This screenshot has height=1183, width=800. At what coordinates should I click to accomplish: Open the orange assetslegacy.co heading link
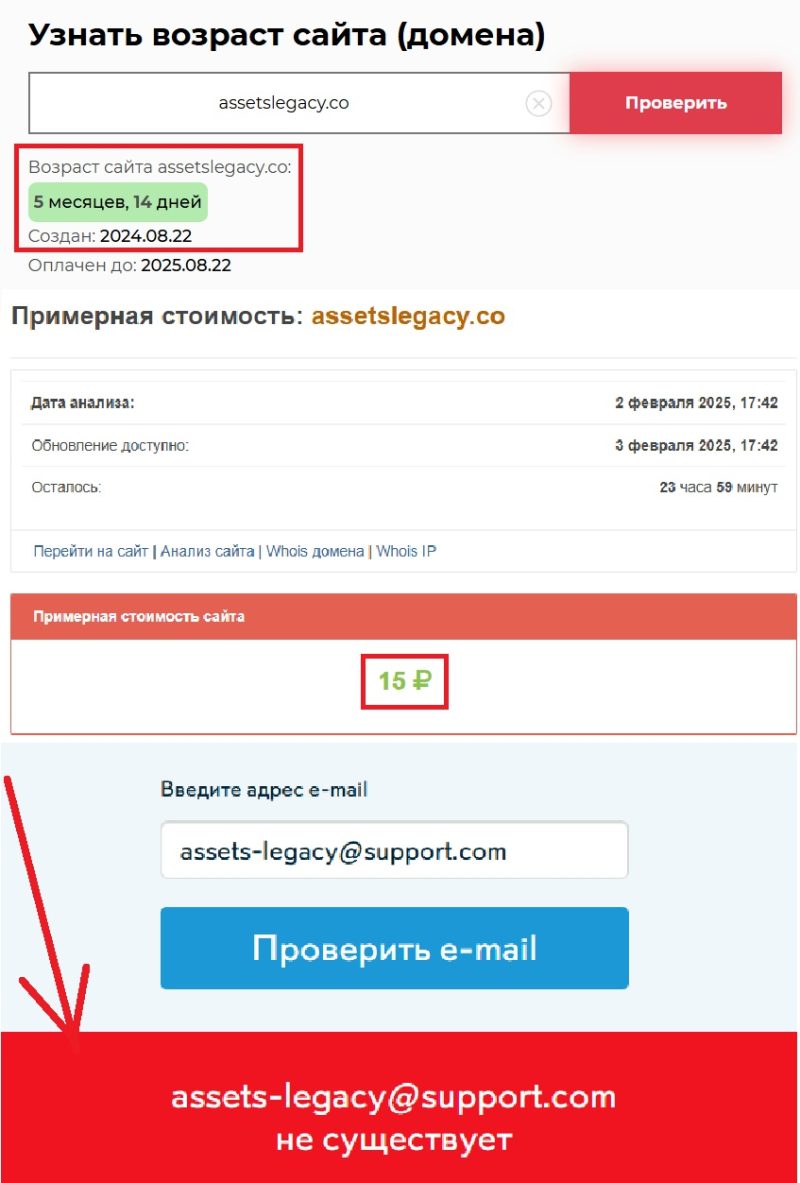pos(408,316)
